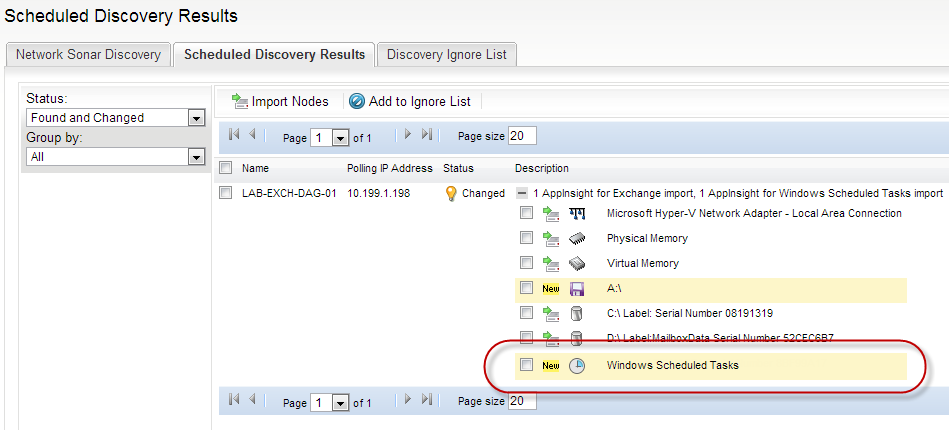Toggle the select-all checkbox in header
Screen dimensions: 949x430
tap(225, 168)
